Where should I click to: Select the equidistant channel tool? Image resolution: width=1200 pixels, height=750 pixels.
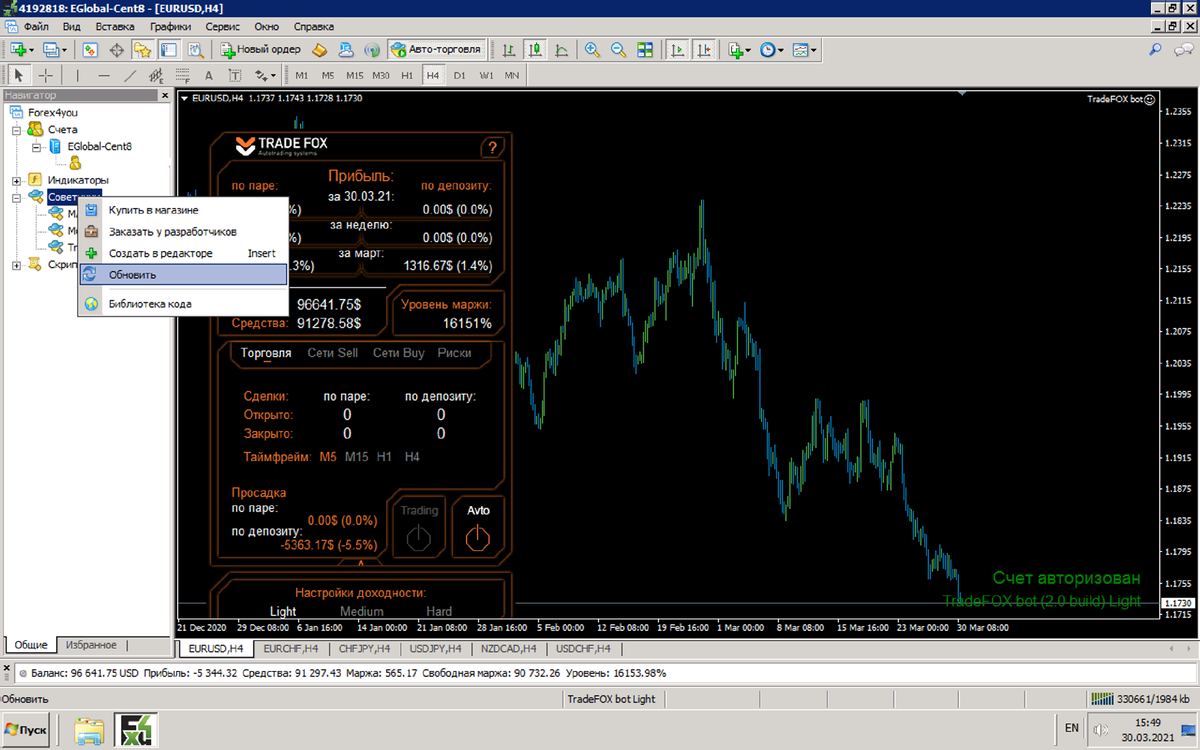tap(156, 75)
